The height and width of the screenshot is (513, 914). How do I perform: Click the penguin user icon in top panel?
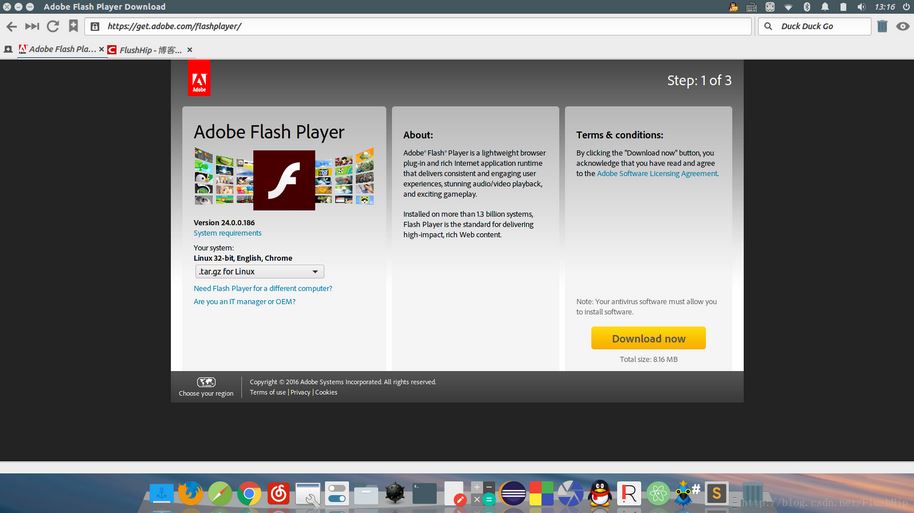point(733,7)
